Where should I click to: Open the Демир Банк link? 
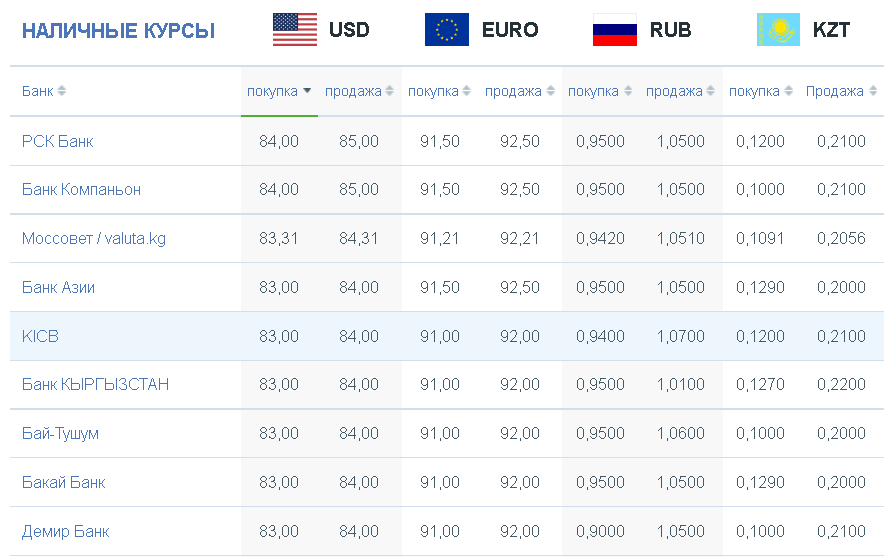tap(65, 531)
